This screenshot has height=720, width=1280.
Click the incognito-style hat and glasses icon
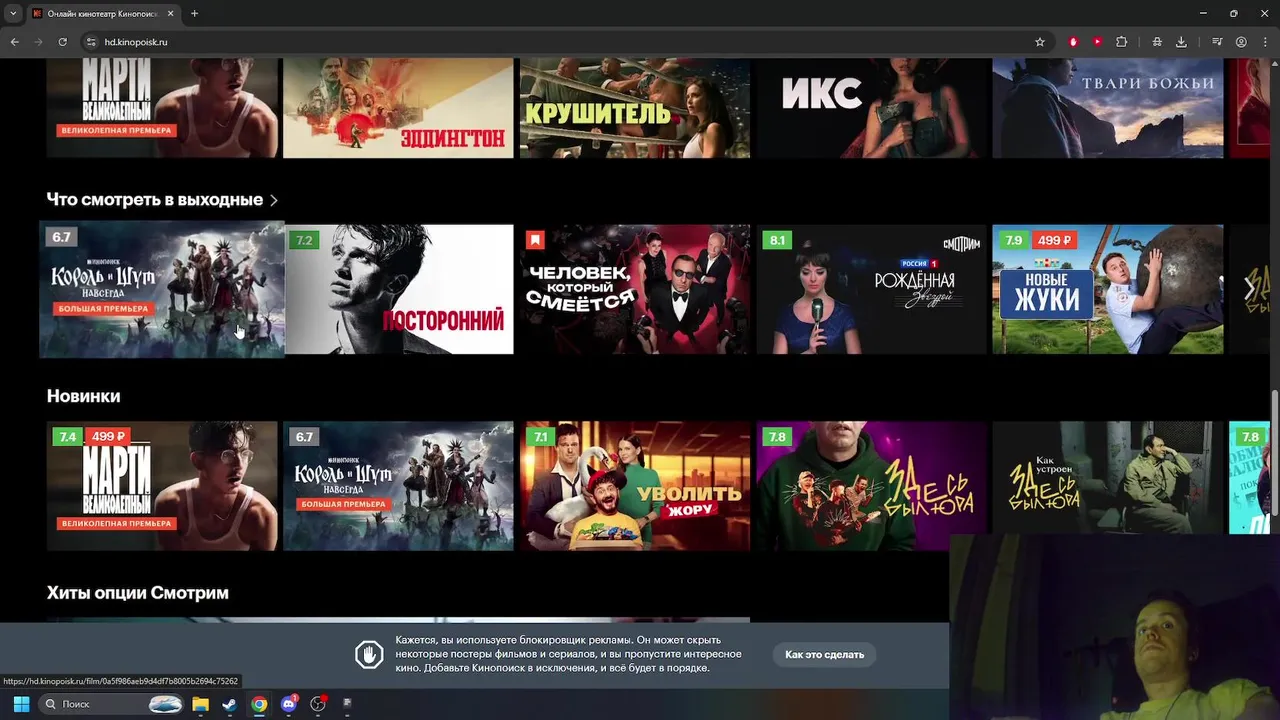[1157, 42]
